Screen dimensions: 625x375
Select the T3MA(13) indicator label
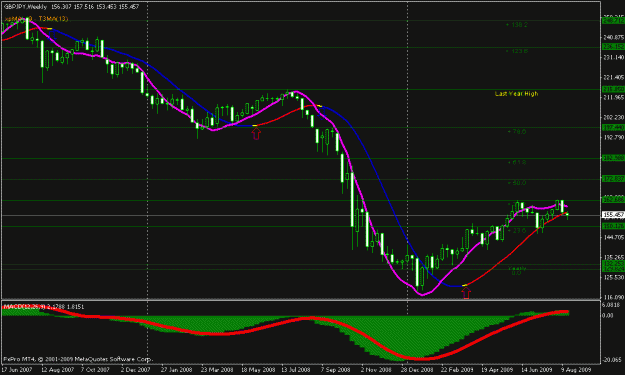coord(53,19)
